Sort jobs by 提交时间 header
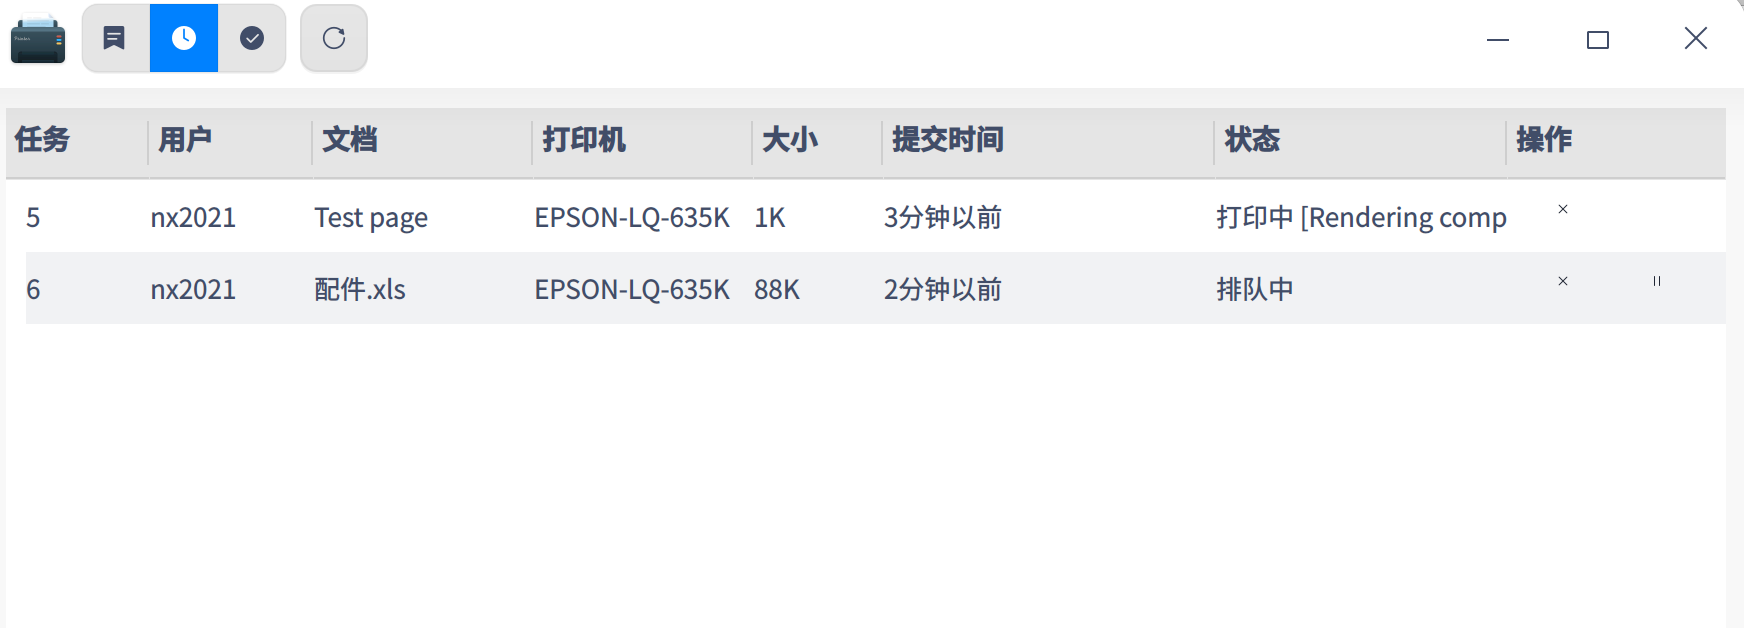The image size is (1744, 628). (x=948, y=140)
